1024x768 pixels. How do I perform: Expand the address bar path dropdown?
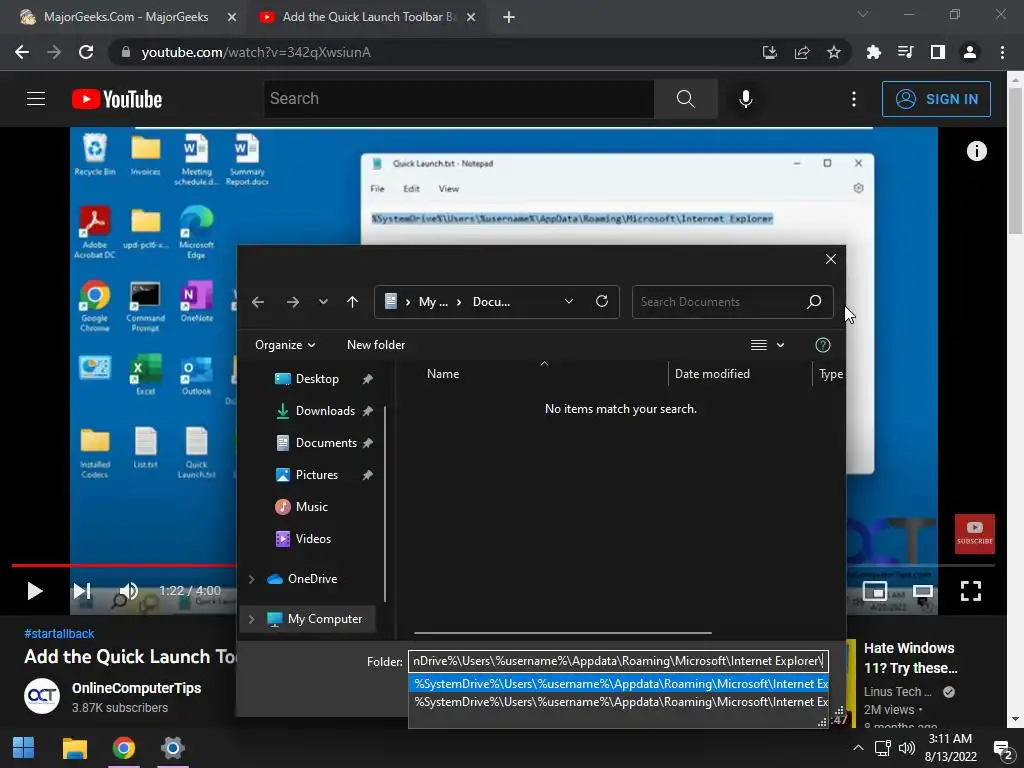pyautogui.click(x=568, y=301)
